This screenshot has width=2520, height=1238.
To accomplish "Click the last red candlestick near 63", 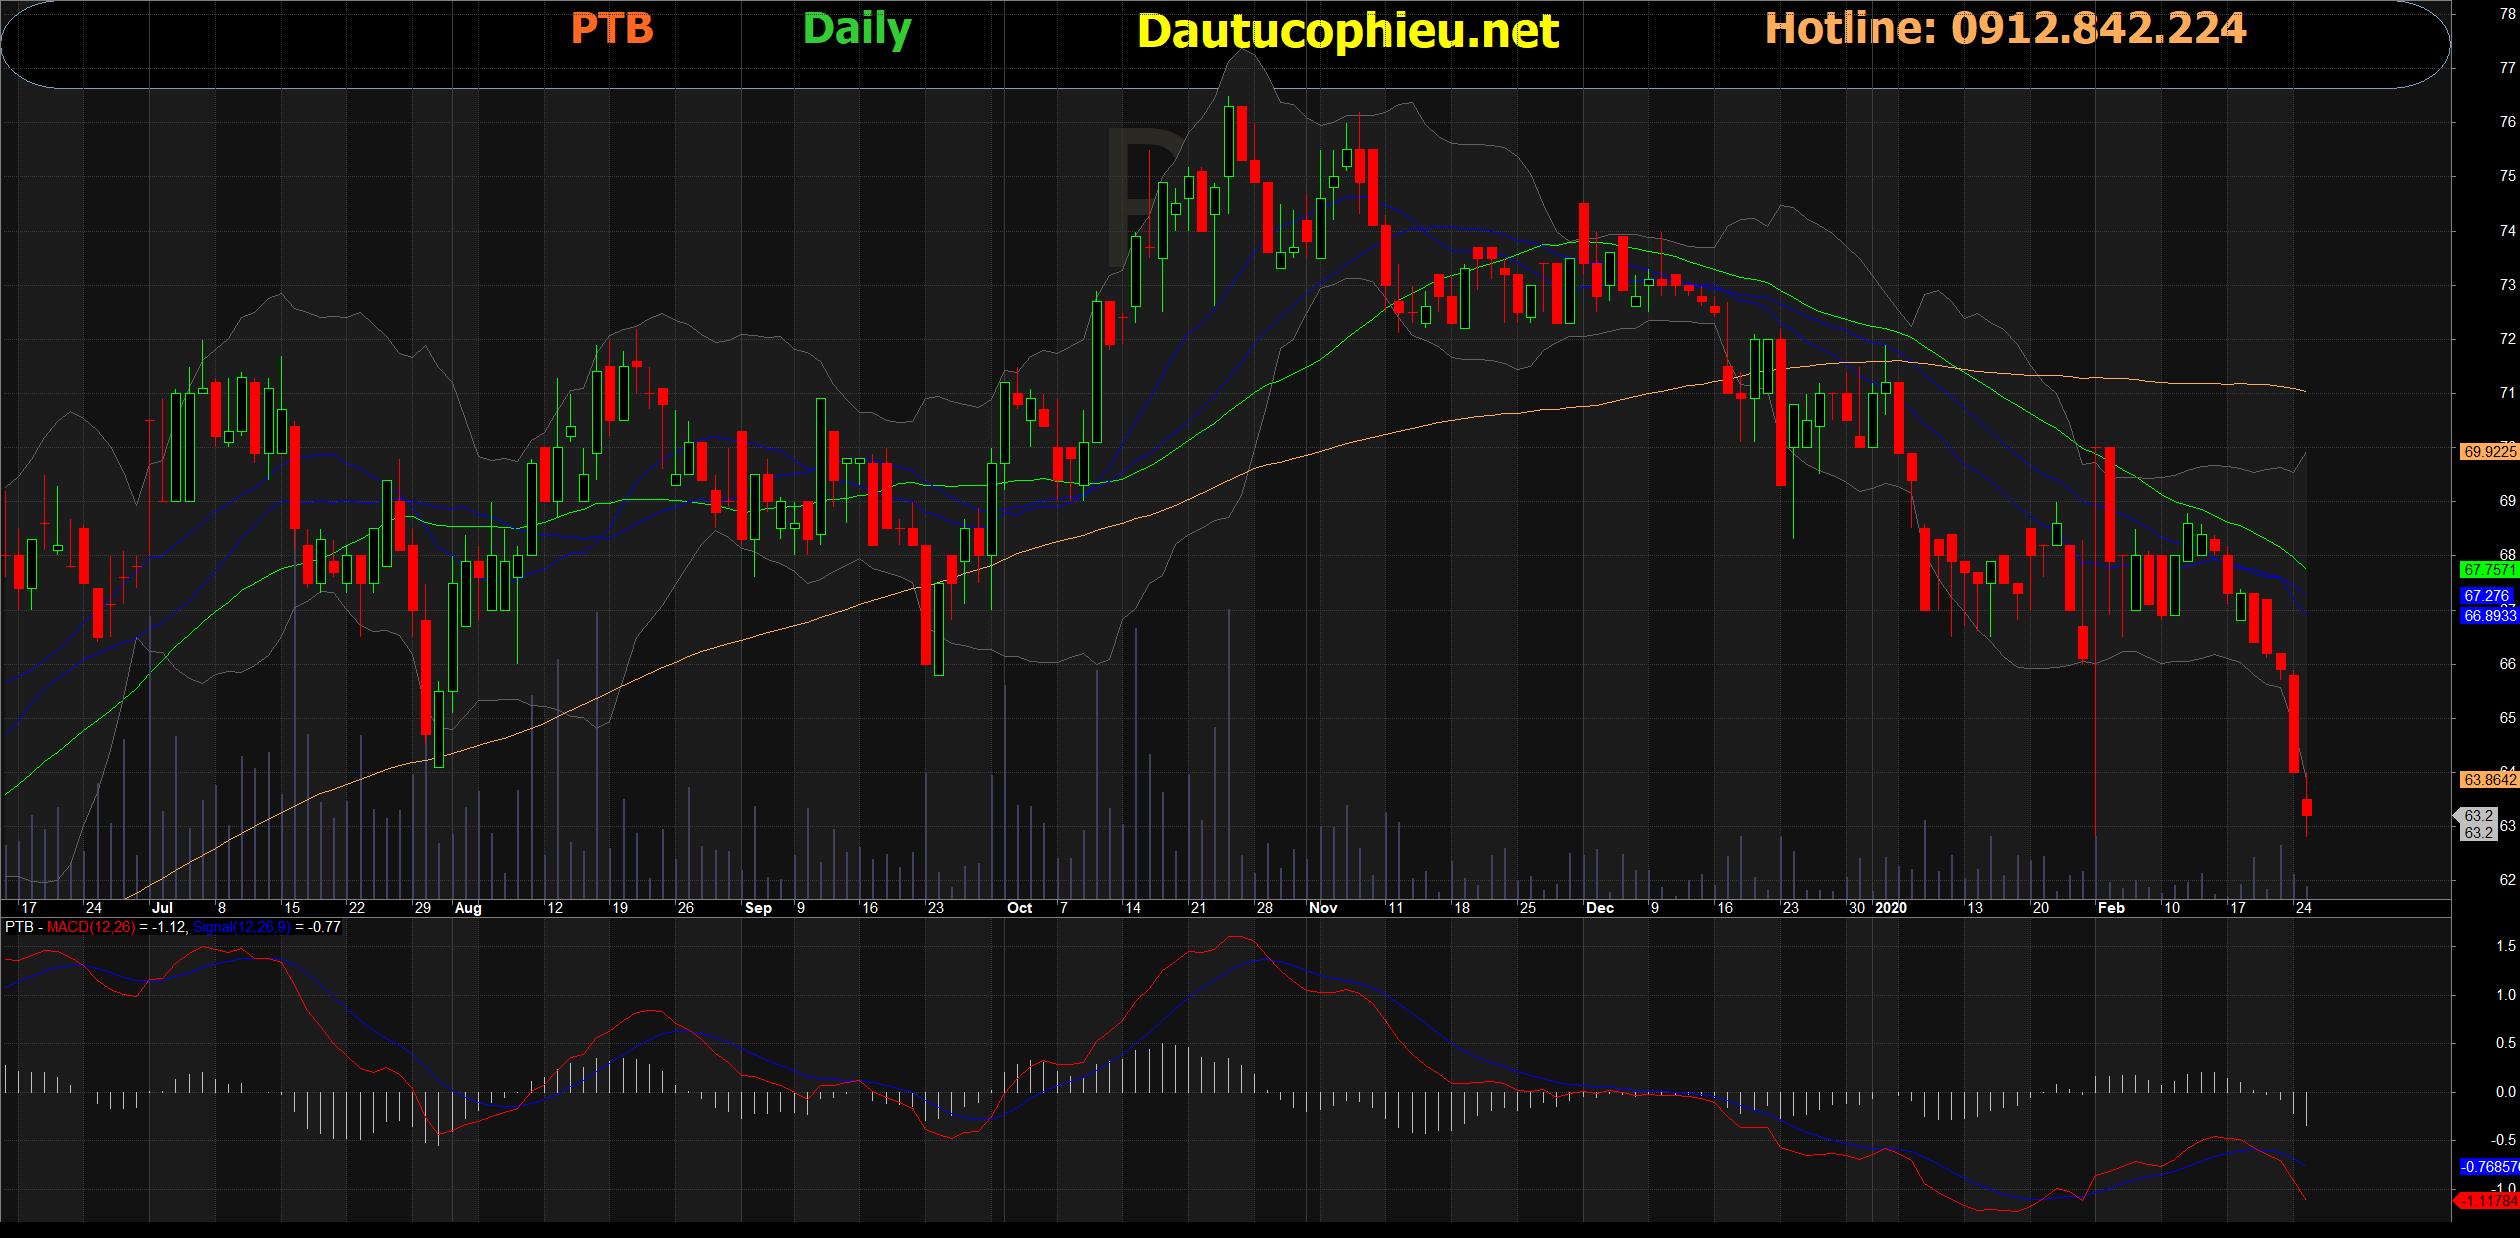I will [2306, 807].
